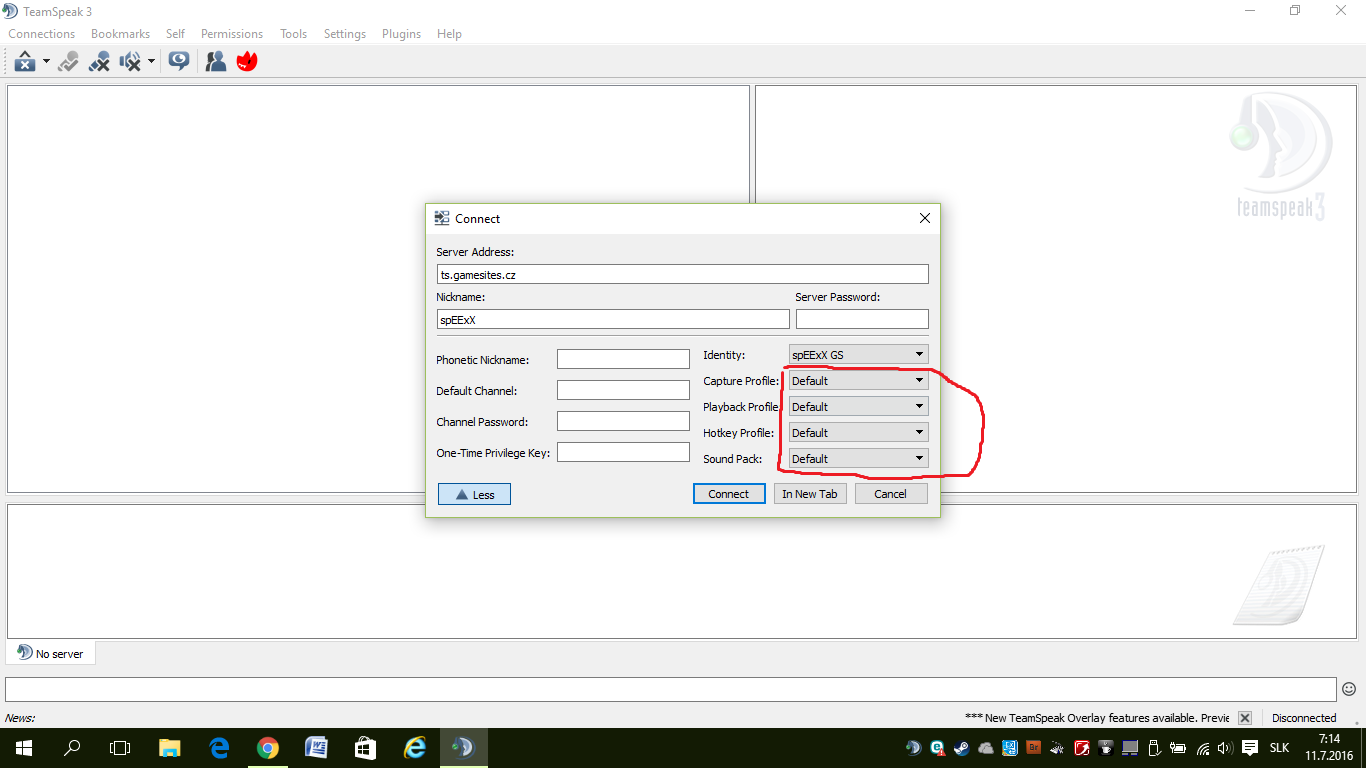
Task: Open the Tools menu
Action: click(x=293, y=34)
